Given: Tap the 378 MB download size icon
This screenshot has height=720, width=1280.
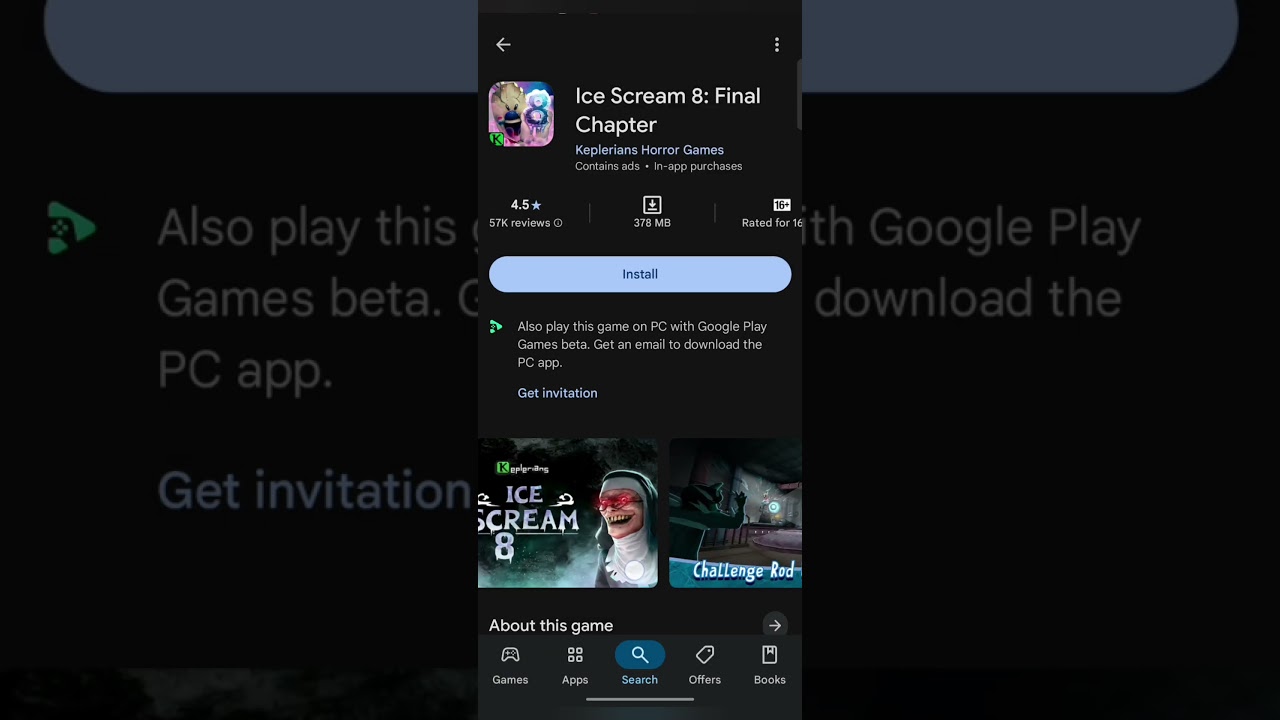Looking at the screenshot, I should [x=652, y=204].
